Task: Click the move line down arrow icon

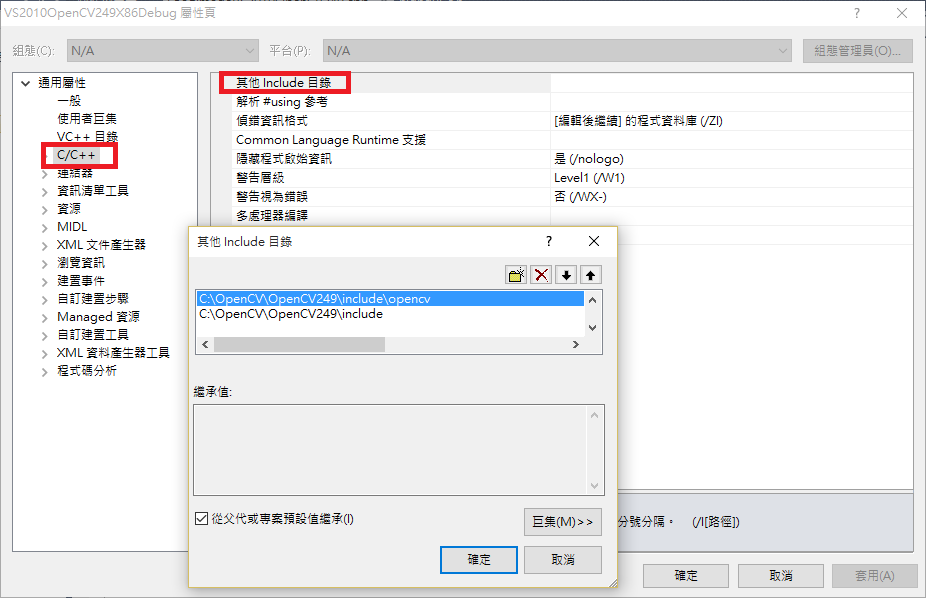Action: (x=566, y=275)
